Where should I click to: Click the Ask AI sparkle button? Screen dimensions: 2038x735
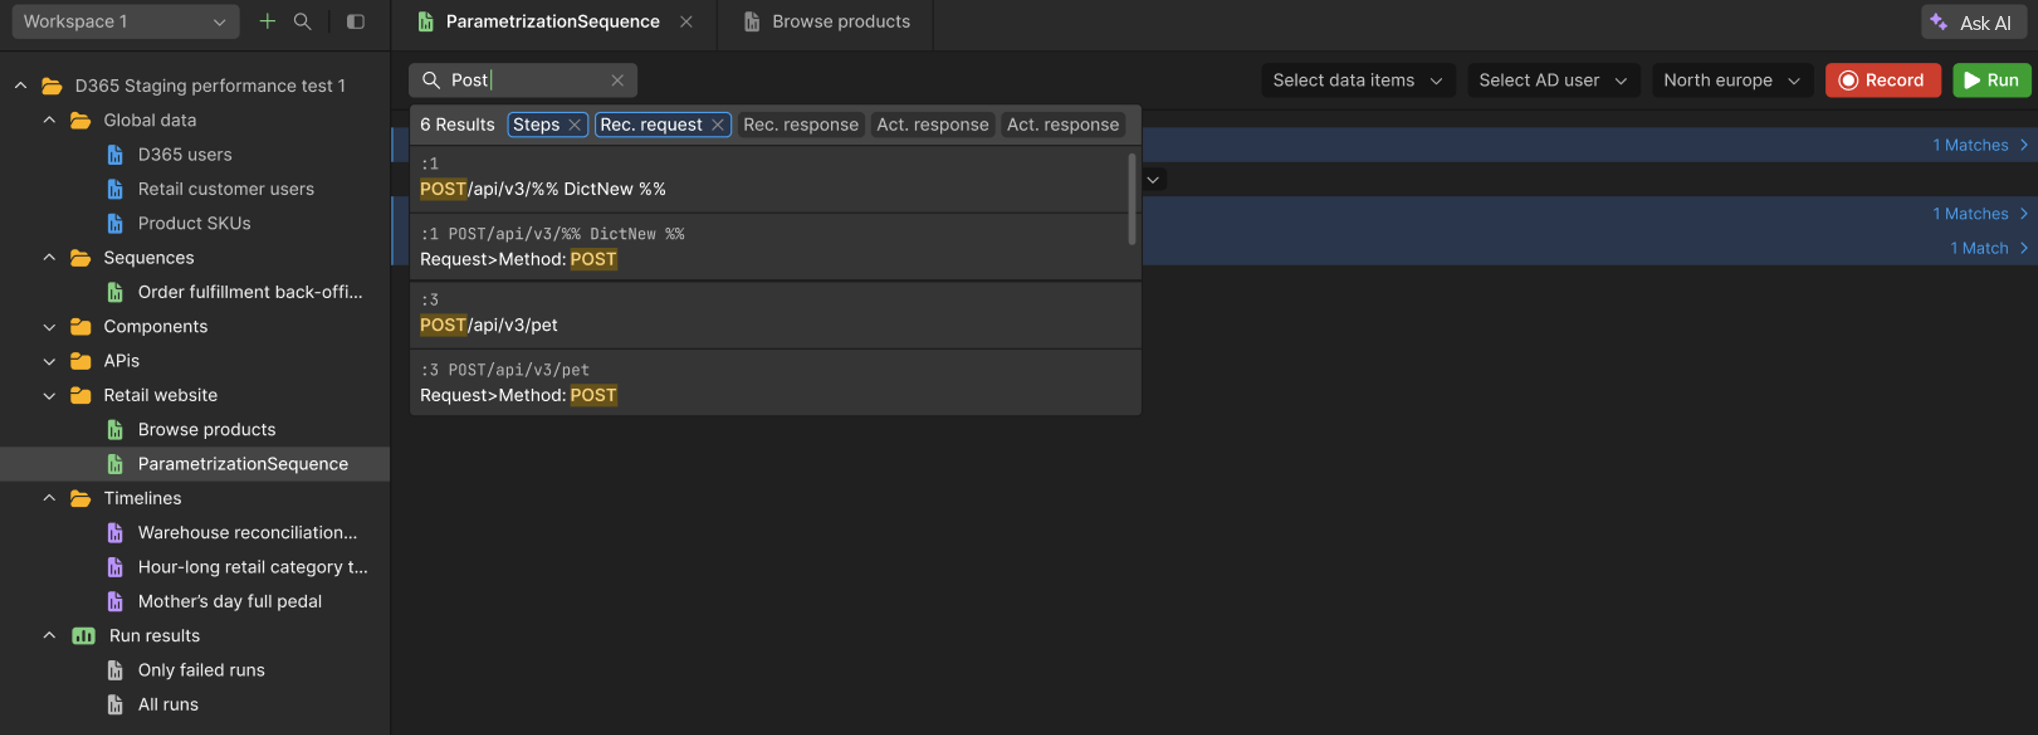tap(1972, 22)
